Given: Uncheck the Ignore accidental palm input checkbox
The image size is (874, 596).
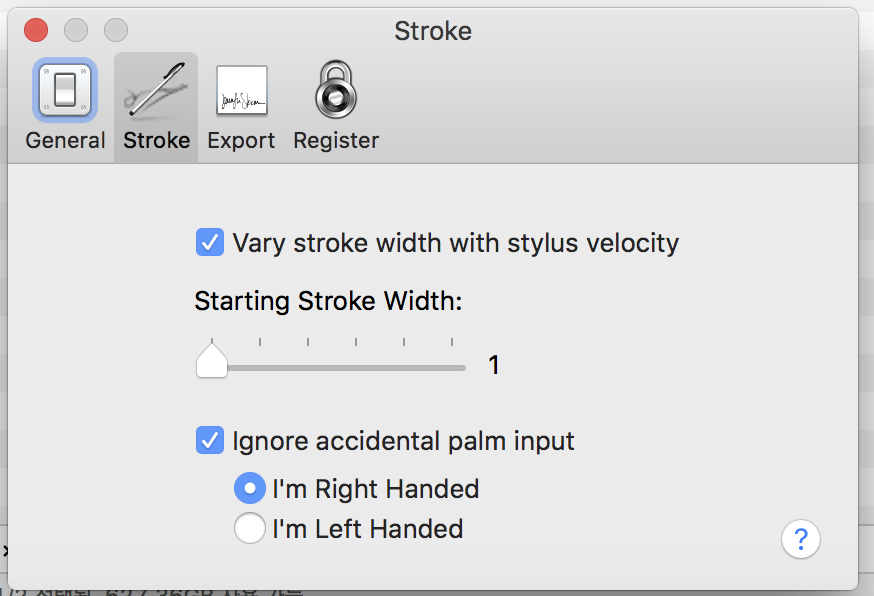Looking at the screenshot, I should click(x=210, y=440).
